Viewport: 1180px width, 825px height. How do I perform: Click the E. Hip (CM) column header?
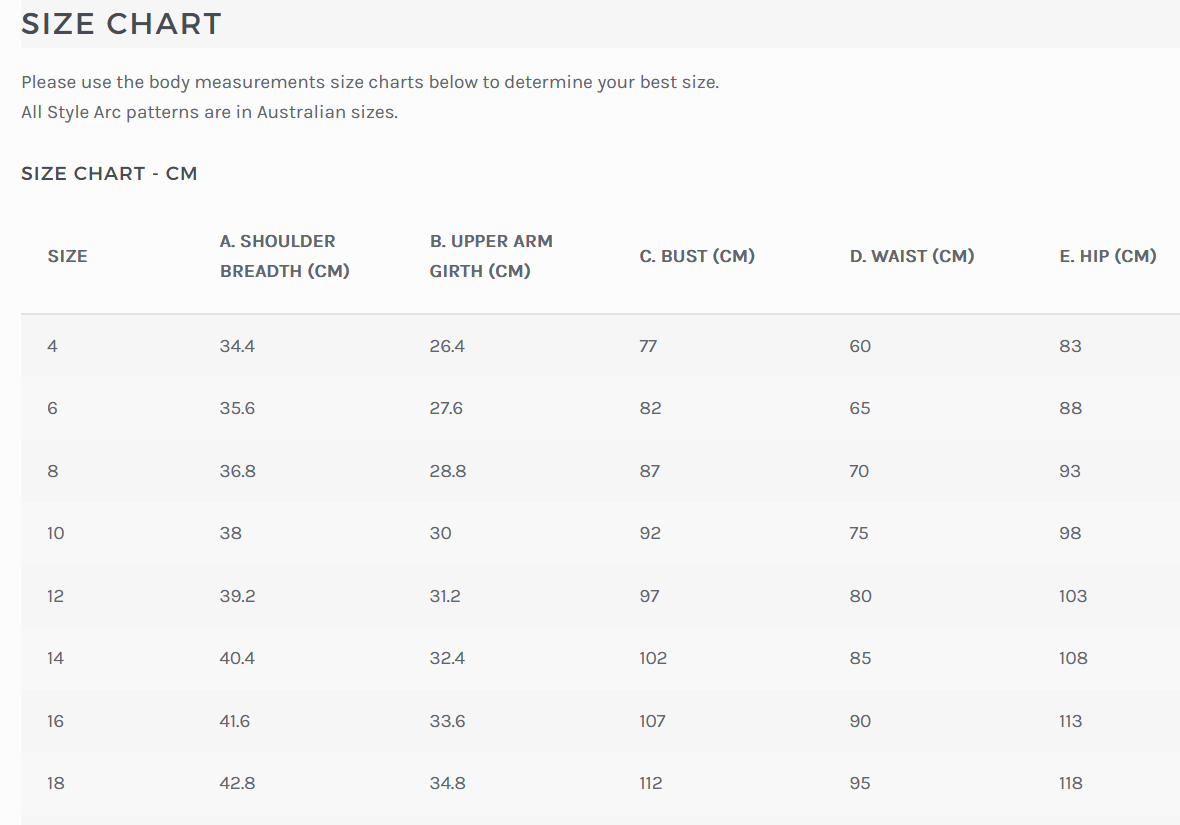[1107, 256]
